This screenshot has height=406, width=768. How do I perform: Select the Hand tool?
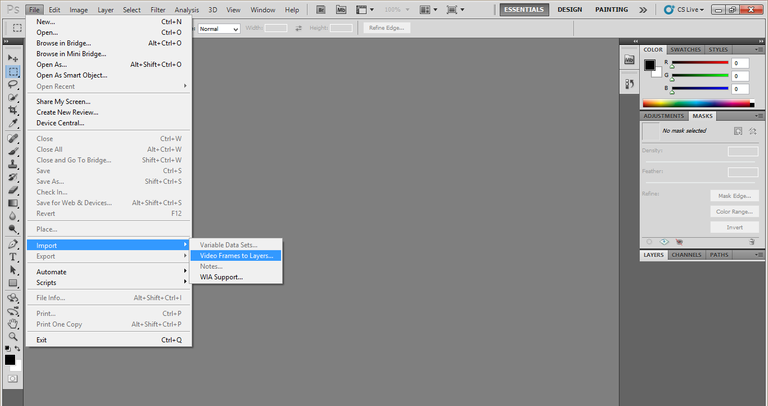click(13, 324)
